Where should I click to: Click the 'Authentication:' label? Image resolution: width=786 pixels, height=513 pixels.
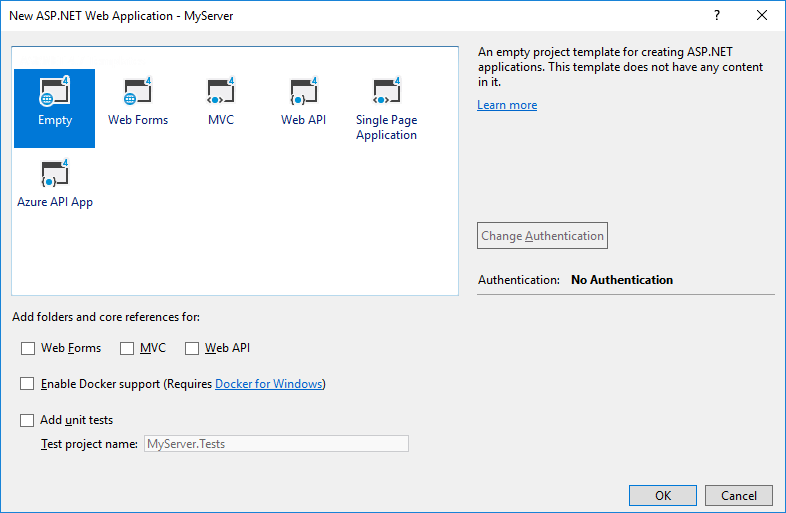tap(519, 280)
